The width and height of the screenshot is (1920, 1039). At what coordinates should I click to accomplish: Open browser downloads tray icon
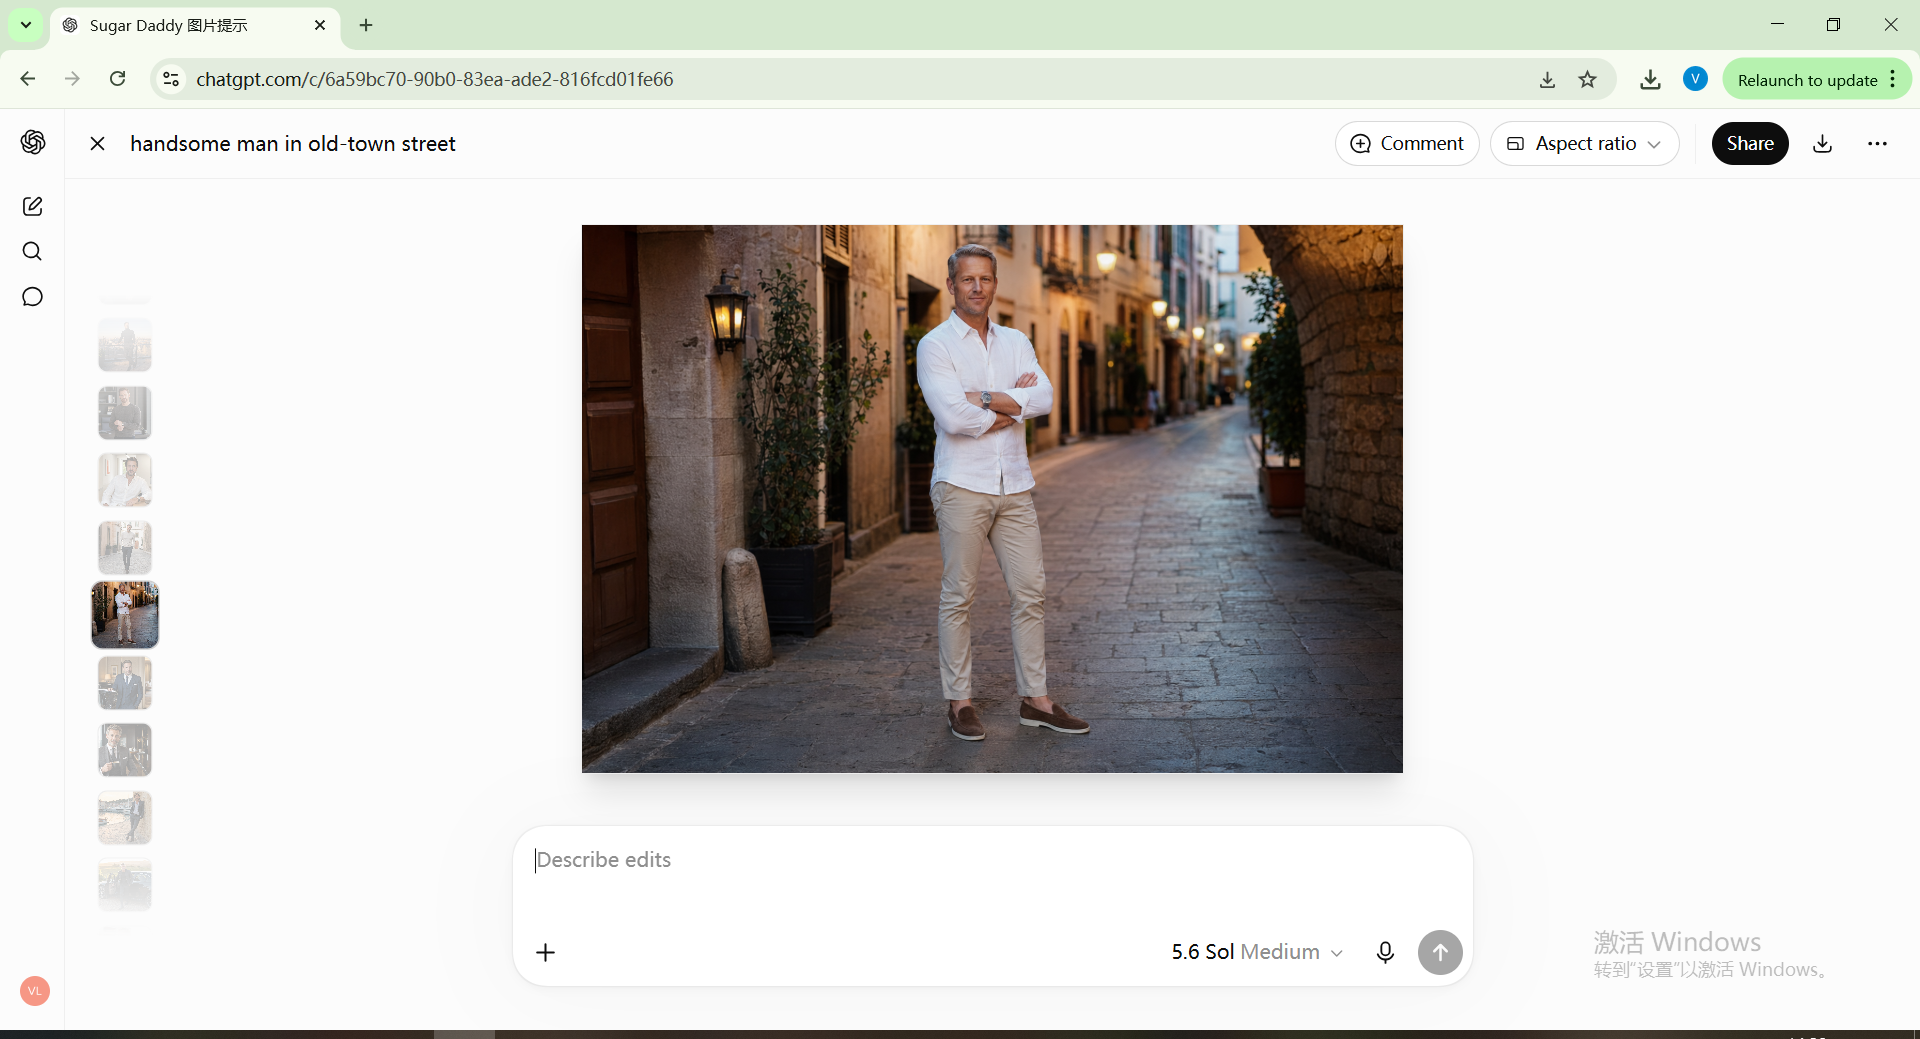(1650, 79)
